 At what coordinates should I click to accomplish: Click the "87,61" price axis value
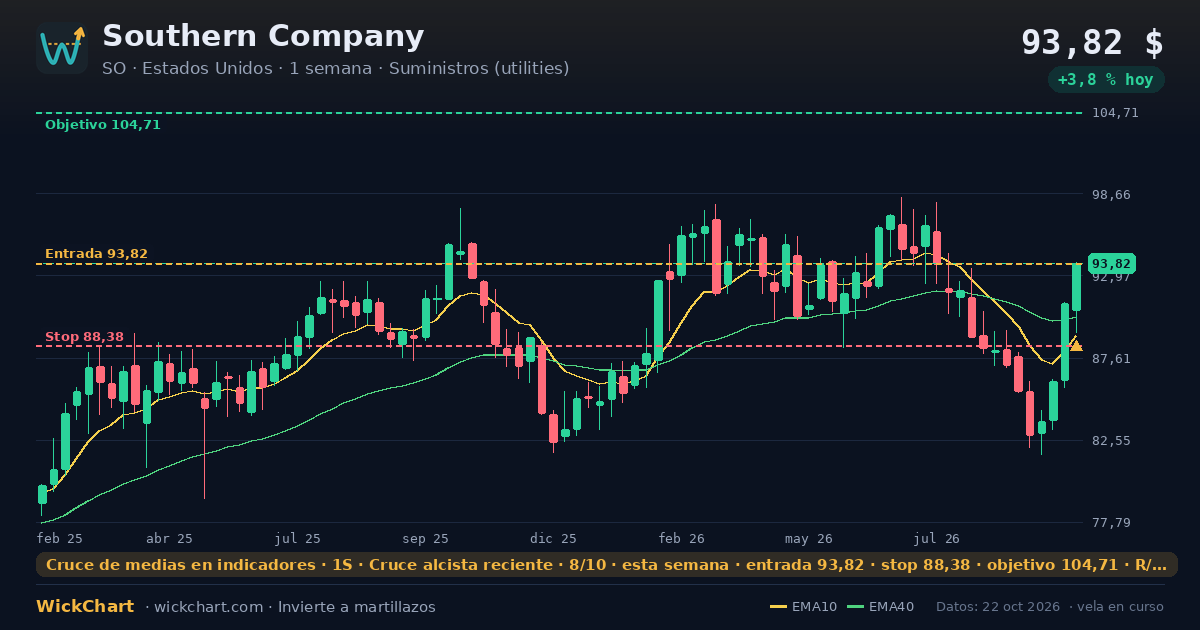(1111, 358)
